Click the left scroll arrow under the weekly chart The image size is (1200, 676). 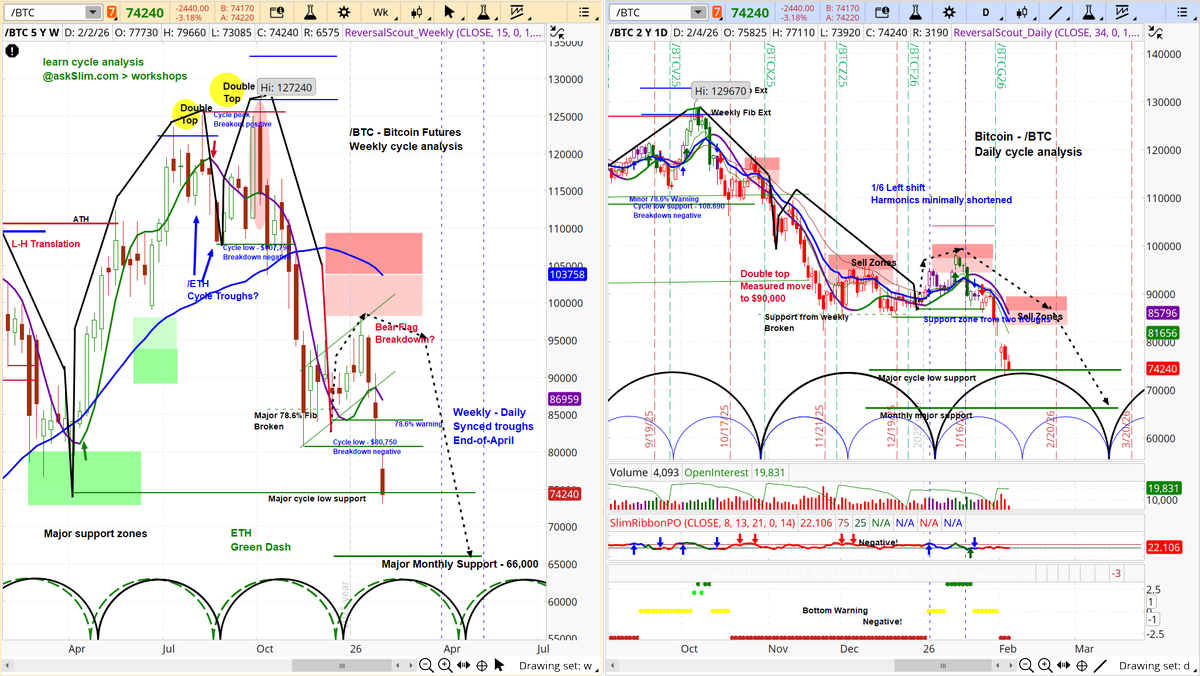pos(7,665)
